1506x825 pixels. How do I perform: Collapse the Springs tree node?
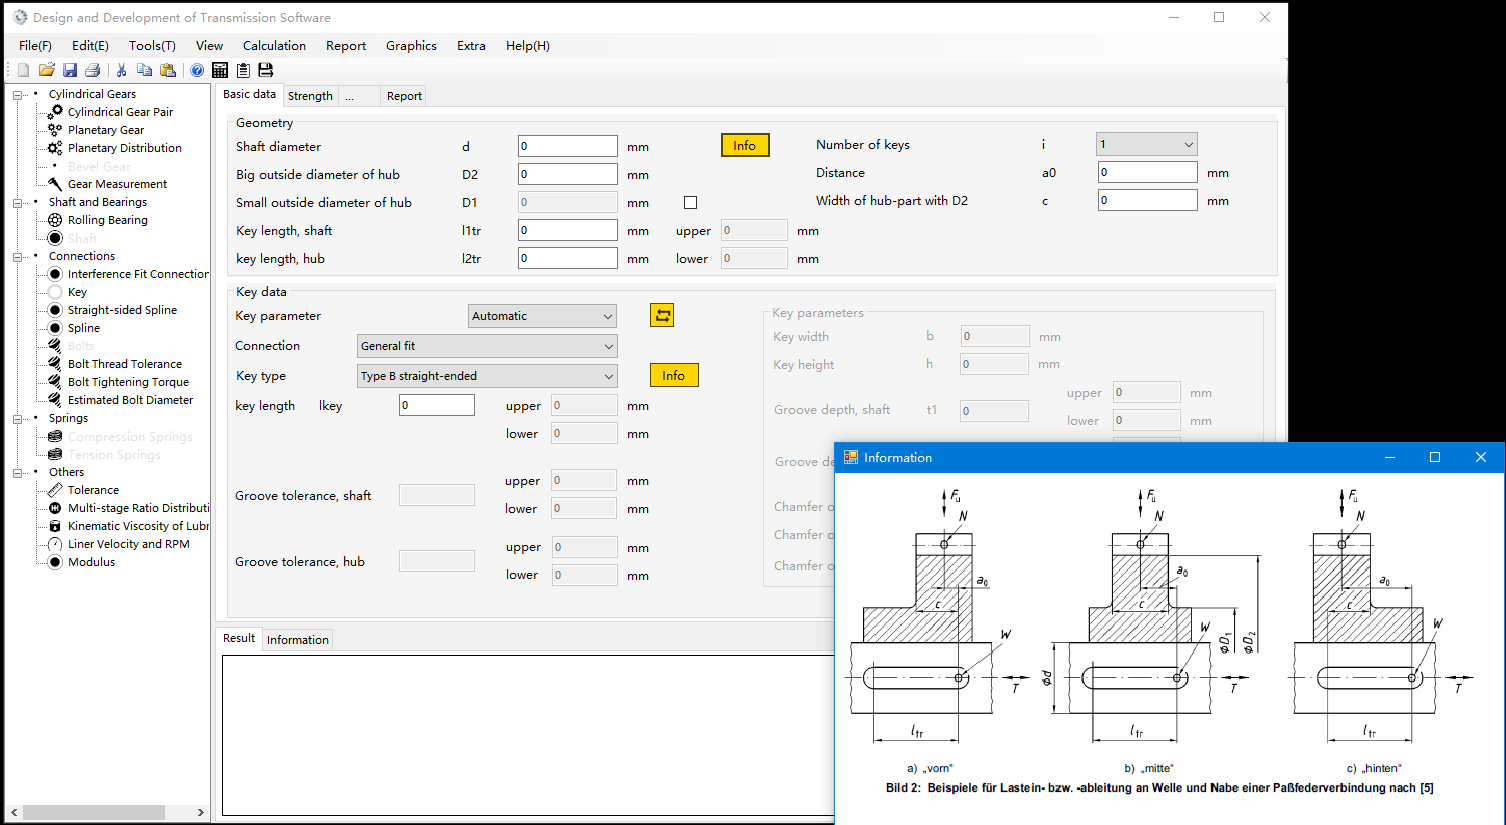click(x=17, y=419)
